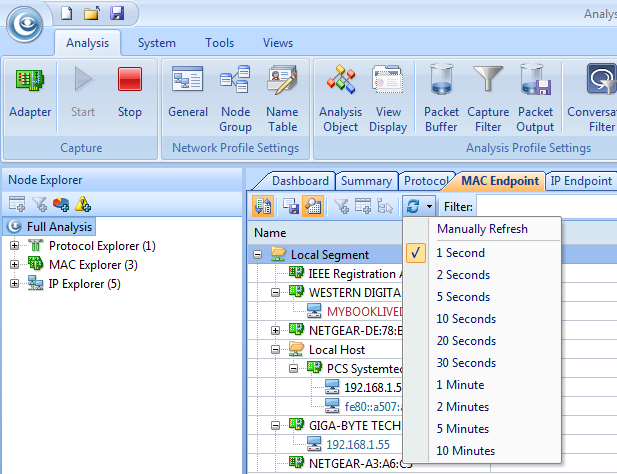Click the MAC Endpoint export save icon
The width and height of the screenshot is (617, 474).
tap(291, 206)
